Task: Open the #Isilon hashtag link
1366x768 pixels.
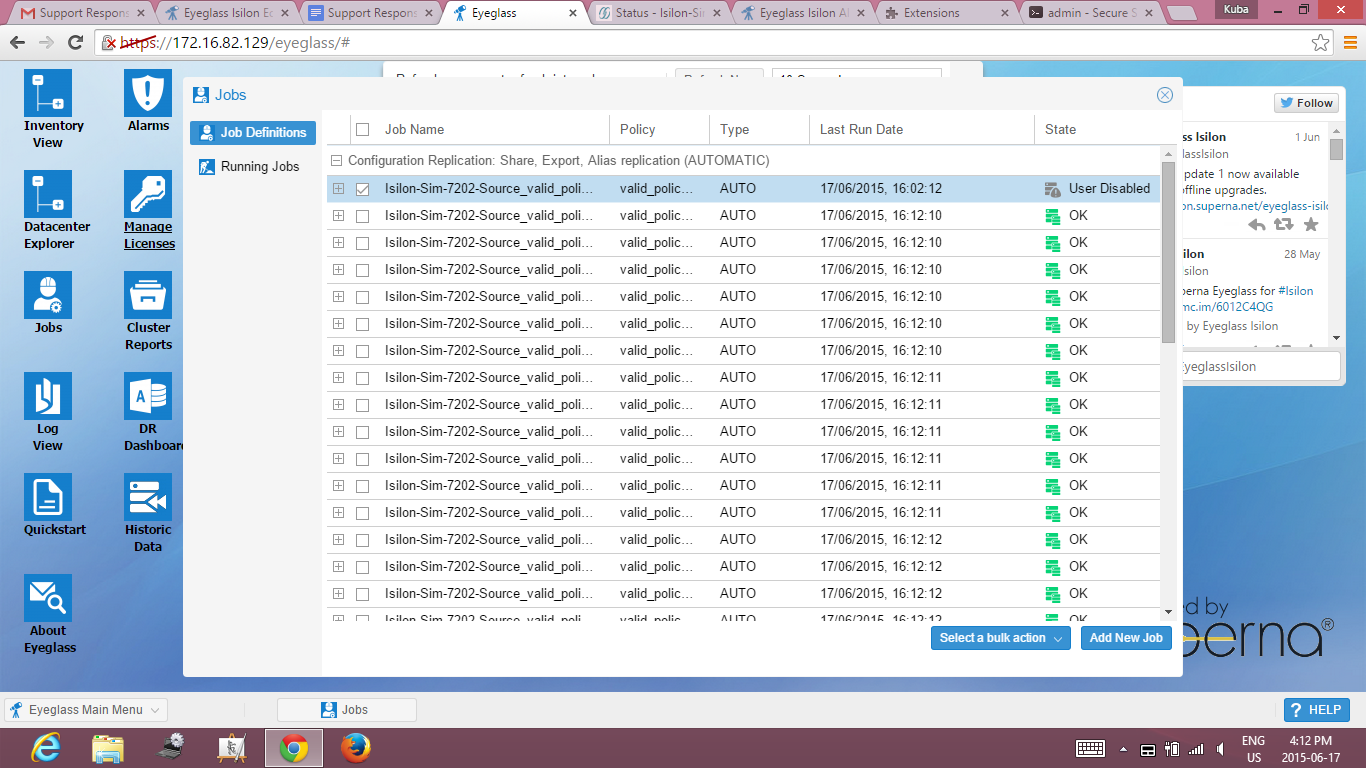Action: [x=1296, y=291]
